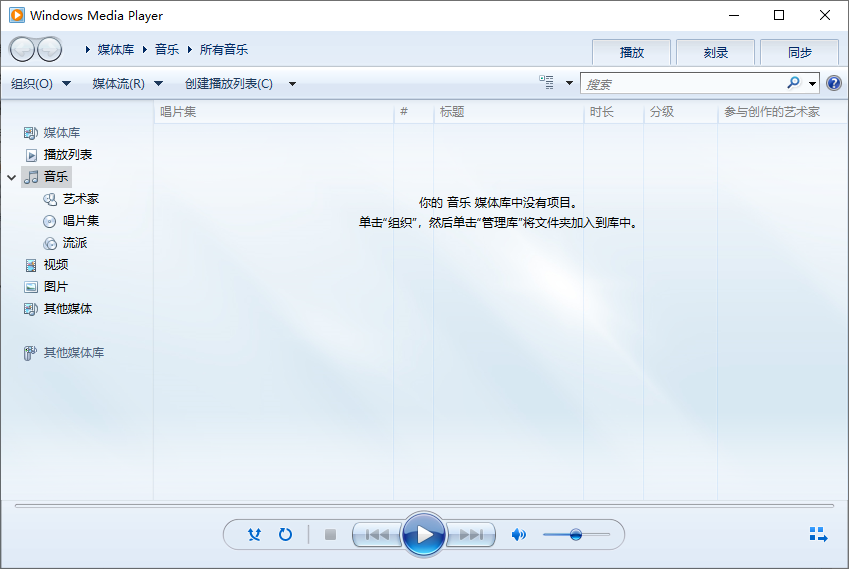Image resolution: width=849 pixels, height=569 pixels.
Task: Sort by 分级 column header
Action: (x=681, y=112)
